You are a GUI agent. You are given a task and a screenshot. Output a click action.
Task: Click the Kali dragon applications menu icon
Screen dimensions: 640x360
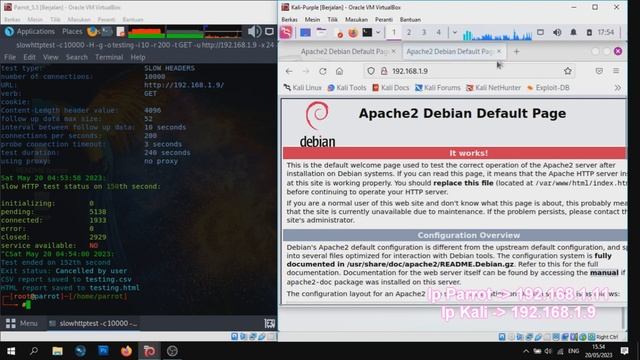(x=286, y=32)
